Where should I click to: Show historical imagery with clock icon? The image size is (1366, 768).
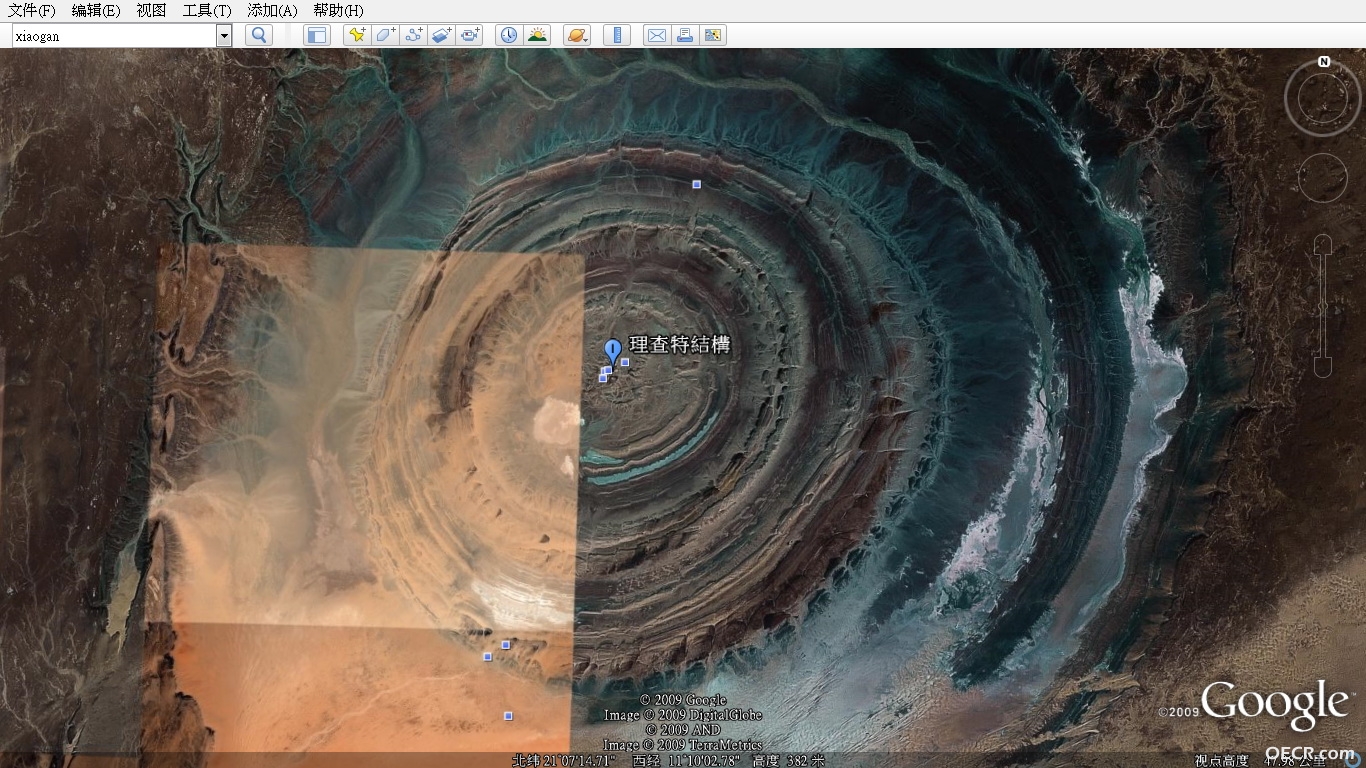coord(509,35)
